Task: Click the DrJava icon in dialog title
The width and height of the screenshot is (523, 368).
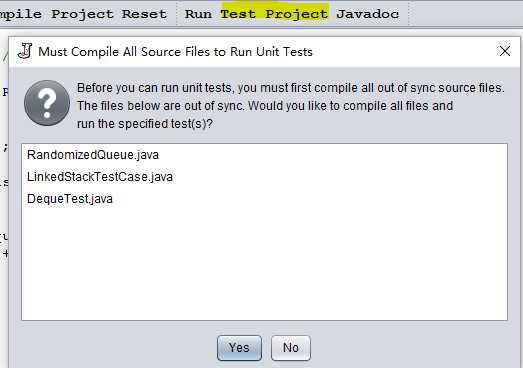Action: [x=25, y=51]
